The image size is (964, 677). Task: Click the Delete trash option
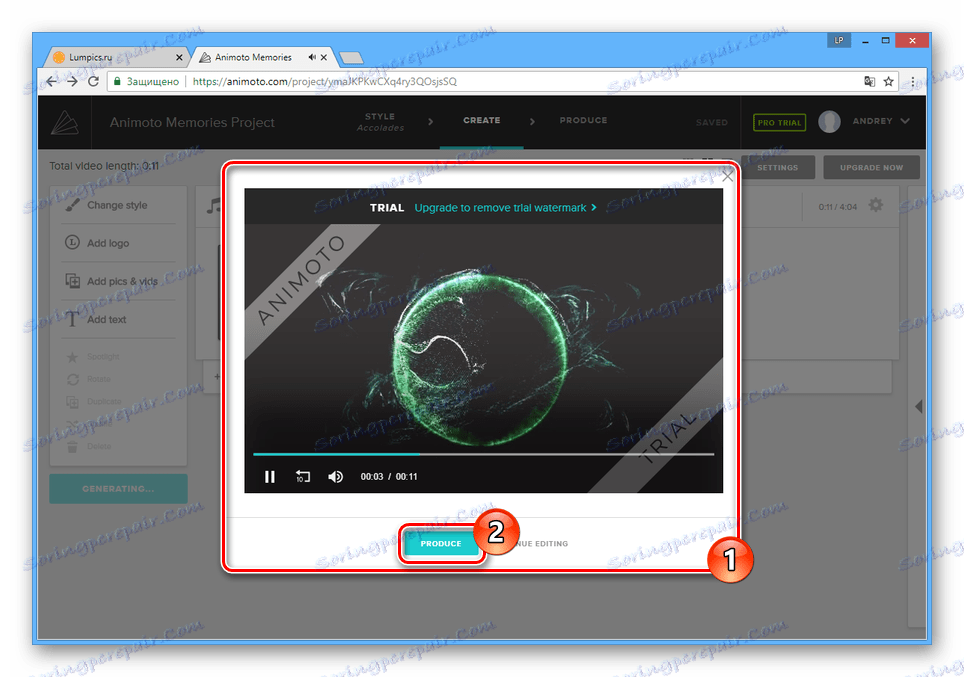pyautogui.click(x=89, y=446)
